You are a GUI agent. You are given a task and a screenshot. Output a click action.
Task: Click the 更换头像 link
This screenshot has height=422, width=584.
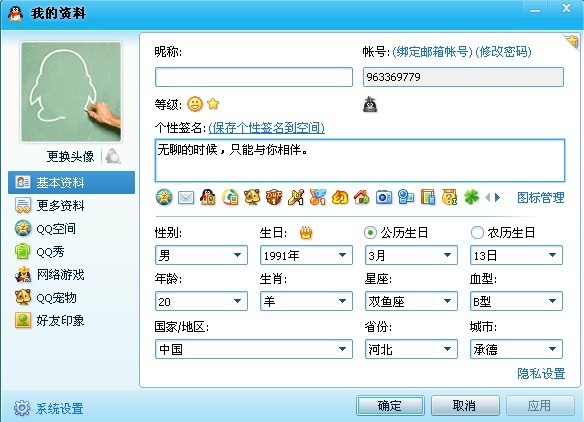(70, 156)
